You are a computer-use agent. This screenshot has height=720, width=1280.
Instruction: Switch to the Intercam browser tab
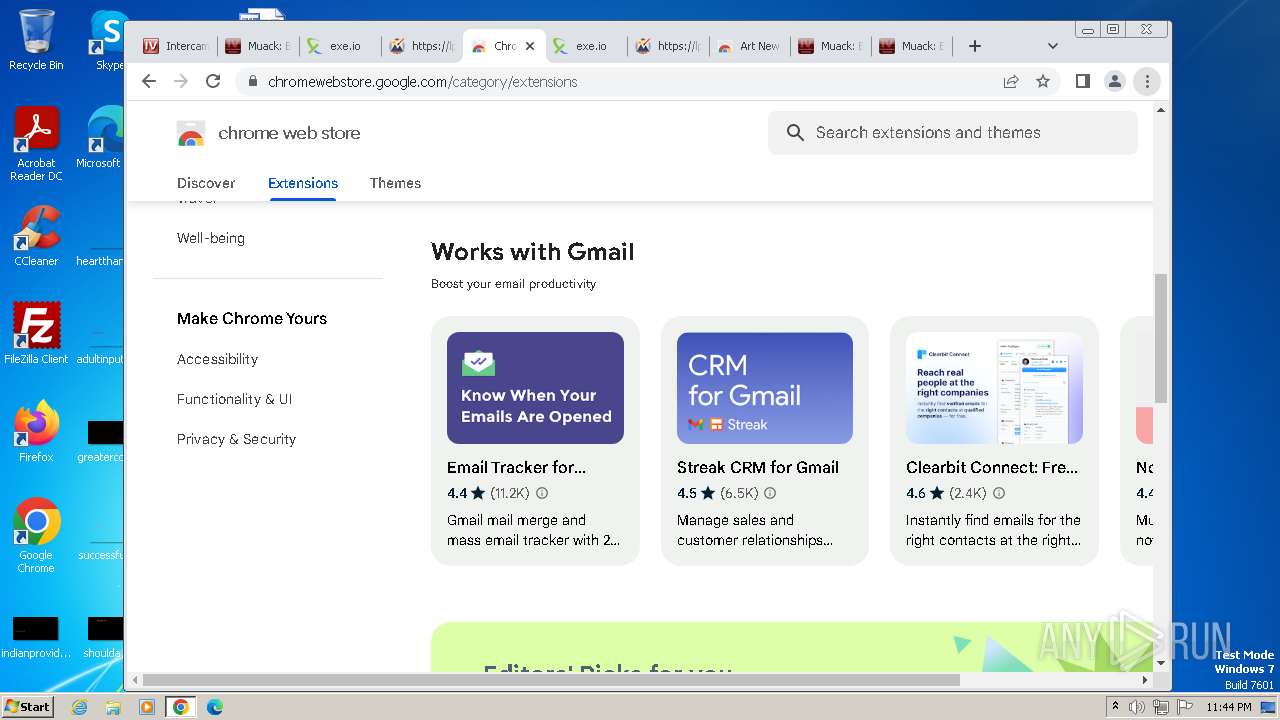(x=175, y=46)
